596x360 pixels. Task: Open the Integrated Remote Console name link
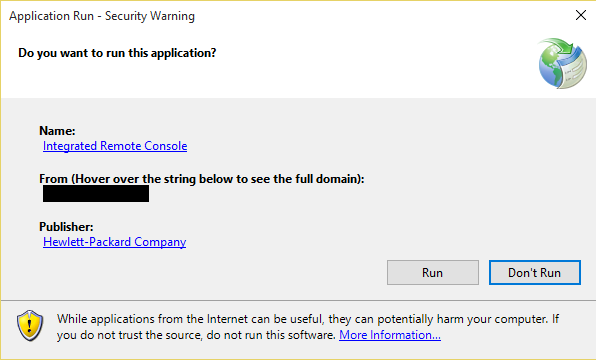pos(115,146)
